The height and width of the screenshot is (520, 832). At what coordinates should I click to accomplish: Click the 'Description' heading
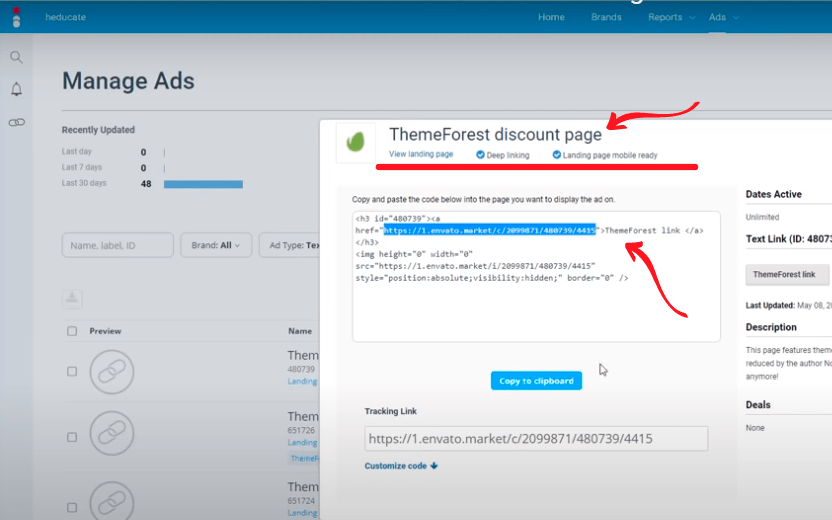click(771, 327)
